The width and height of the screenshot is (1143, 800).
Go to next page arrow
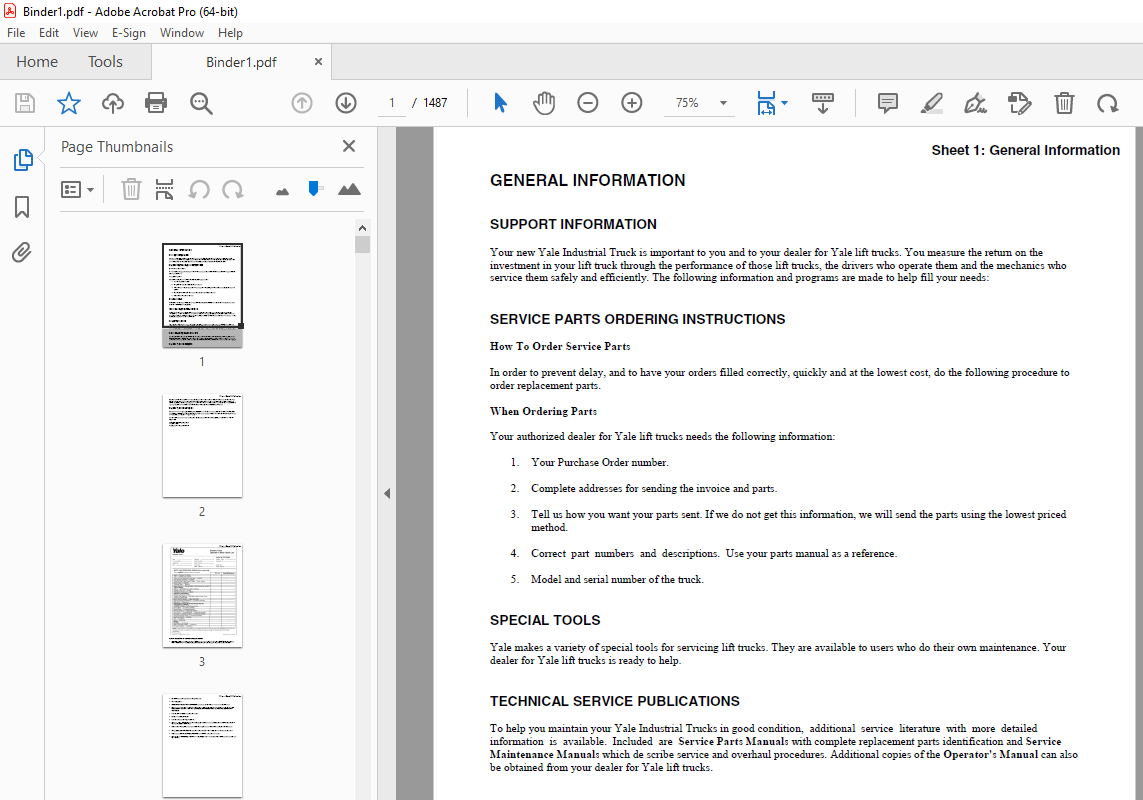(346, 103)
